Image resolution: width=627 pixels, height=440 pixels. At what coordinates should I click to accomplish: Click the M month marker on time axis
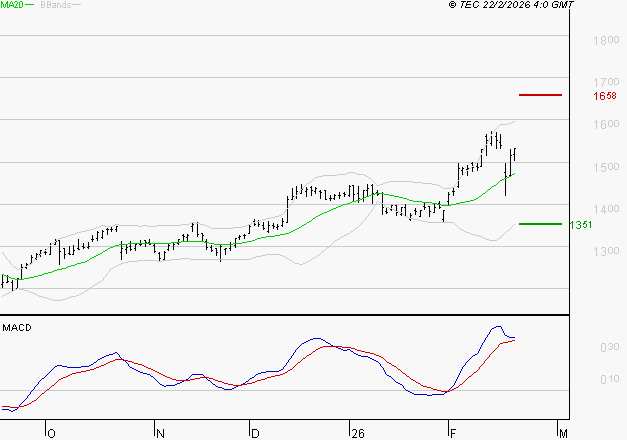(563, 434)
